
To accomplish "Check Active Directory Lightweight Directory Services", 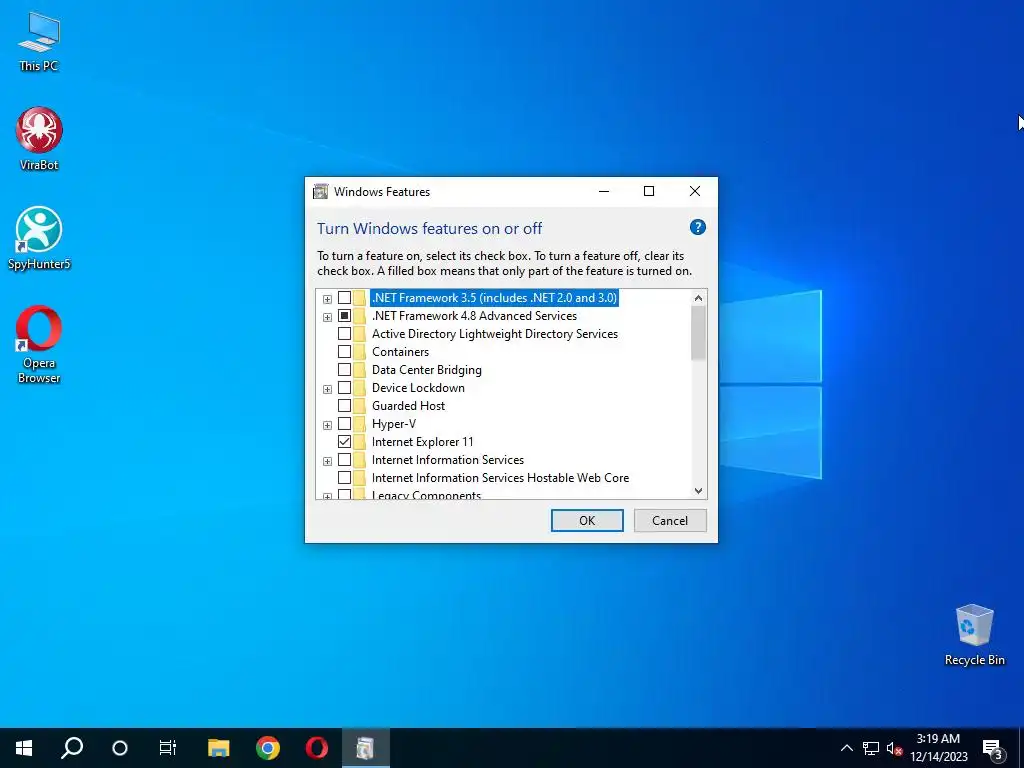I will point(344,334).
